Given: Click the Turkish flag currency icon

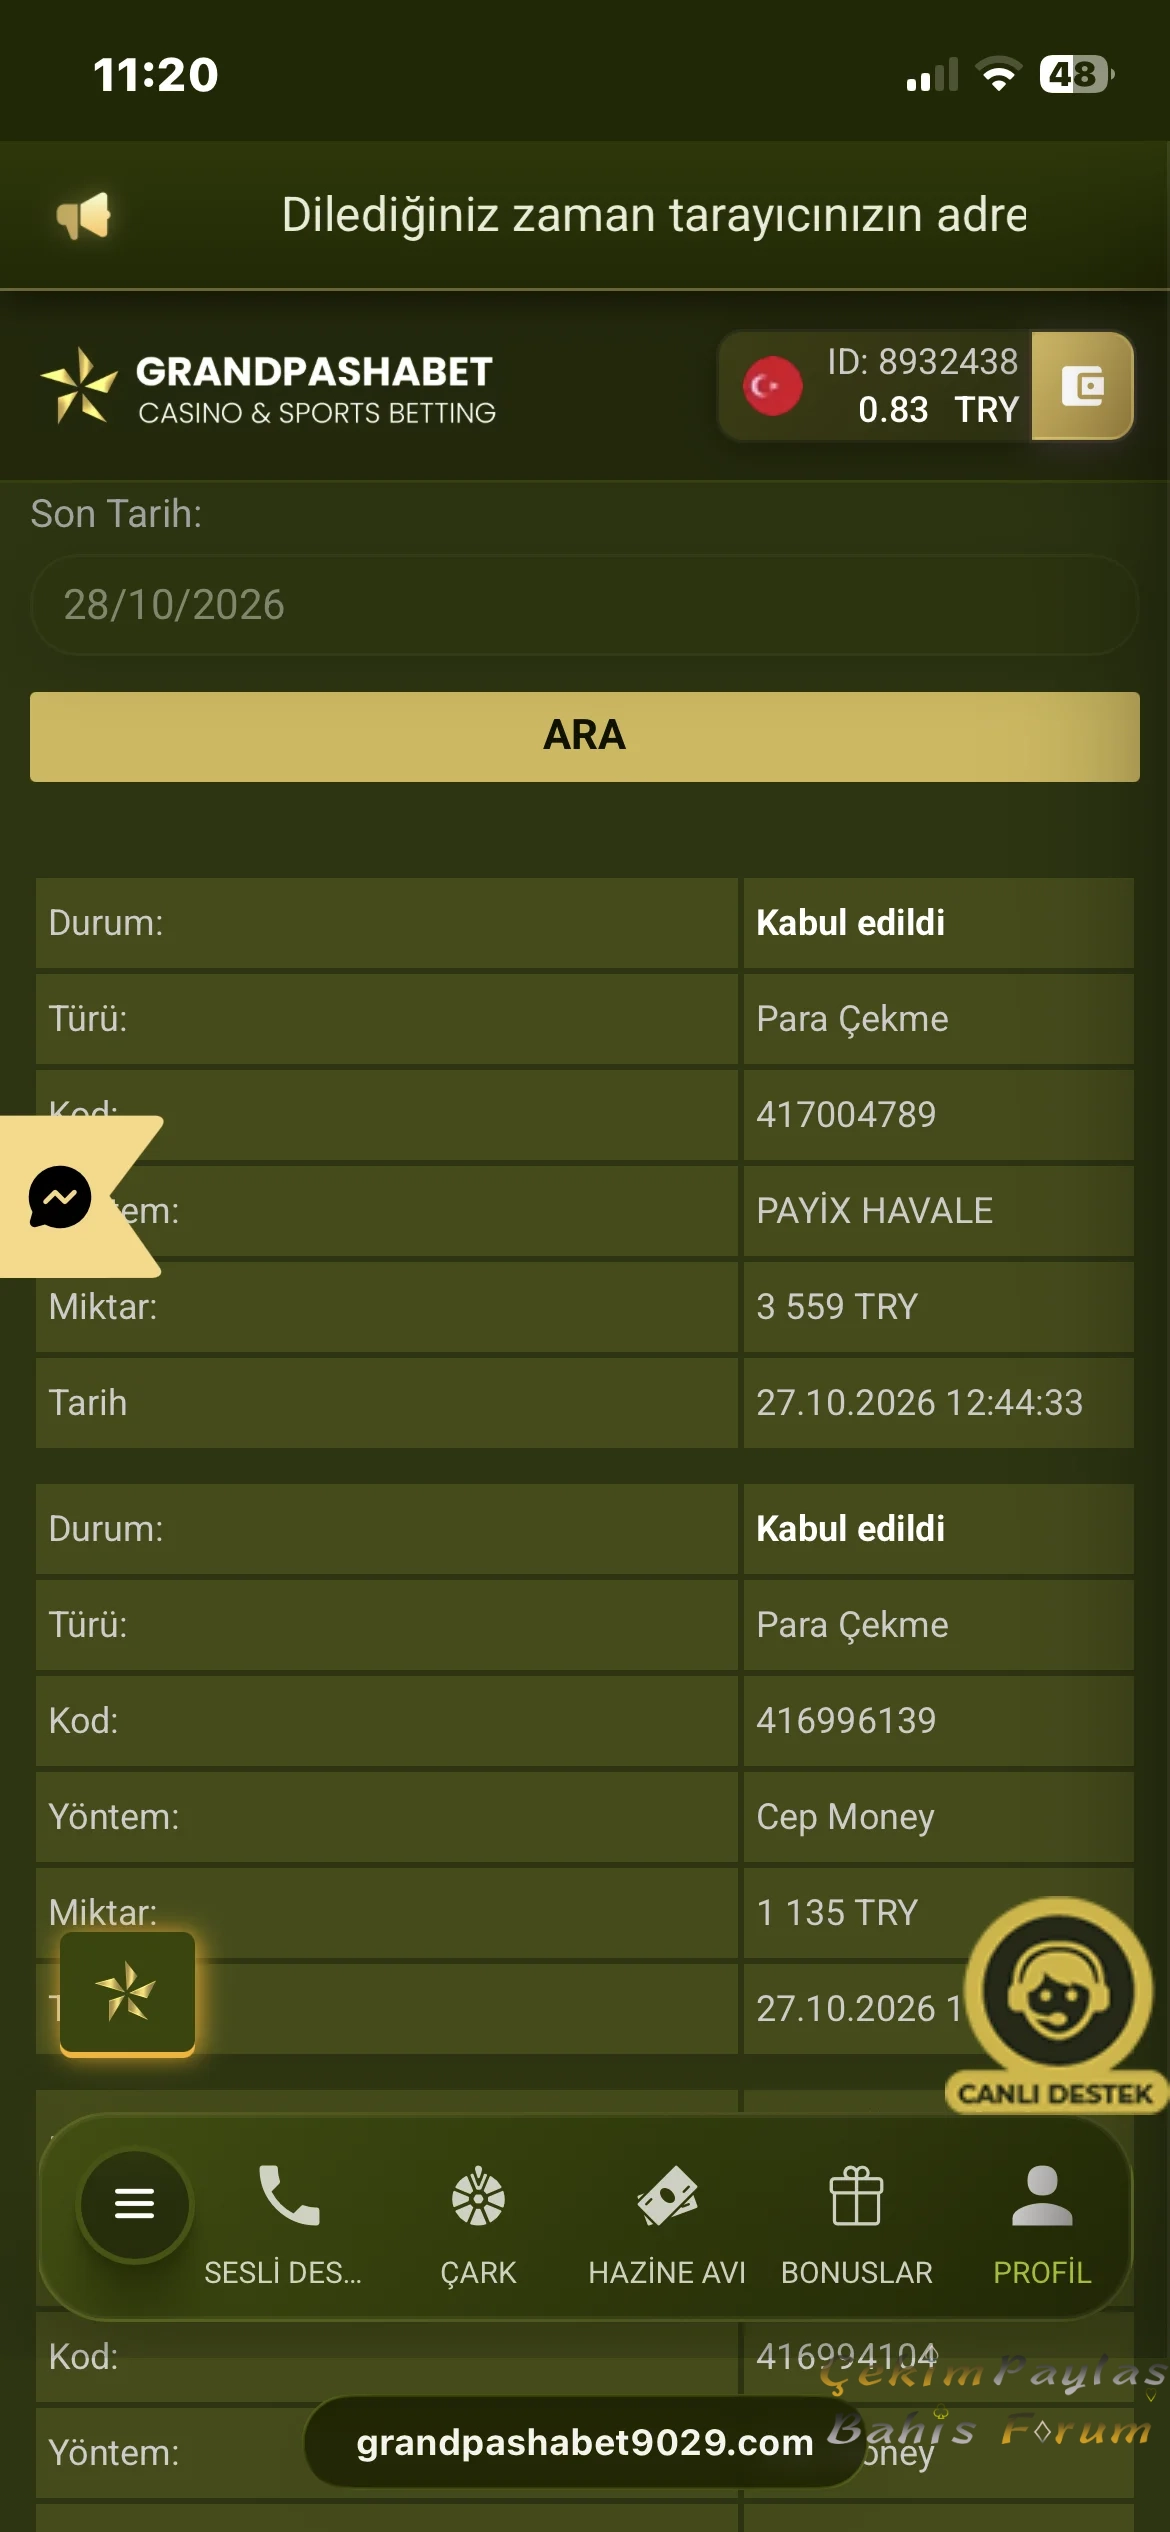Looking at the screenshot, I should tap(773, 386).
